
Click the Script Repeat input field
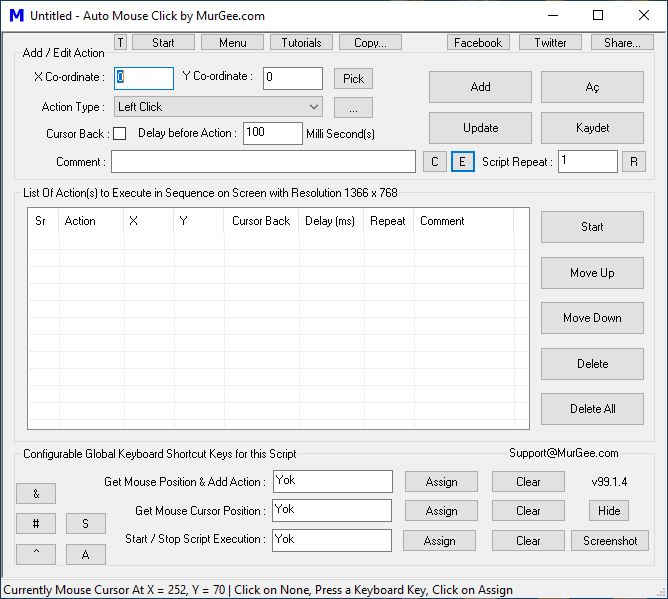coord(588,161)
